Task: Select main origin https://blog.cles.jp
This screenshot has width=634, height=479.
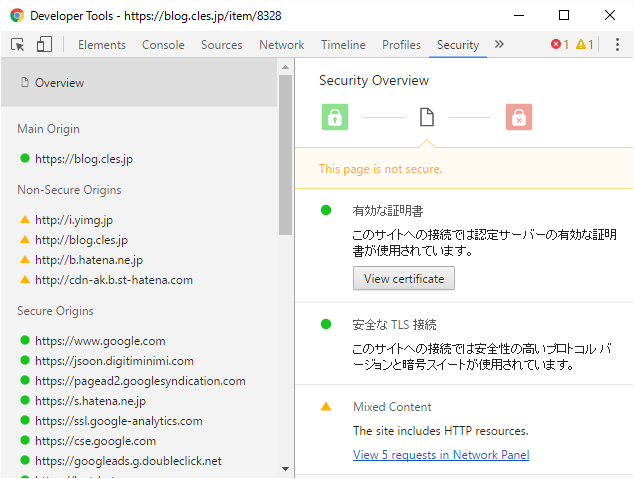Action: coord(84,158)
